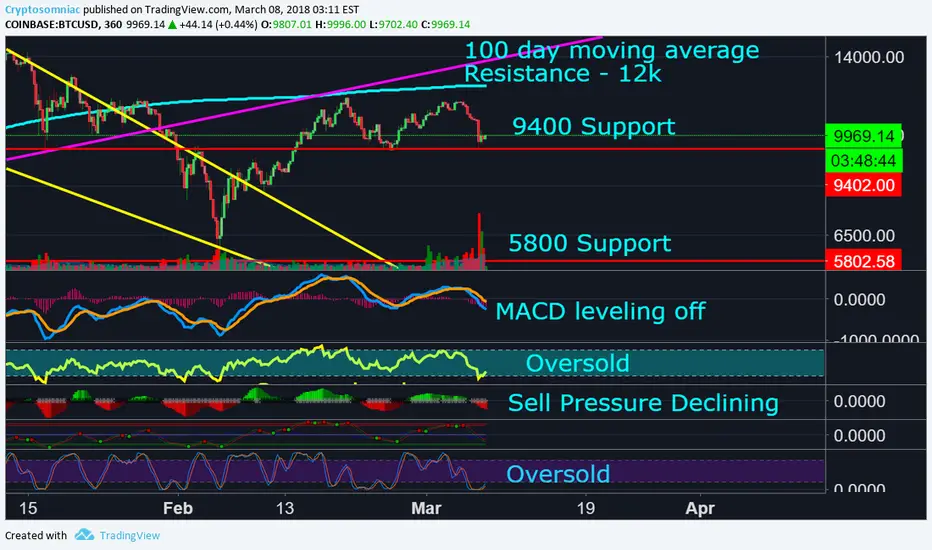The width and height of the screenshot is (932, 550).
Task: Select the red 9402.00 price label
Action: coord(863,185)
